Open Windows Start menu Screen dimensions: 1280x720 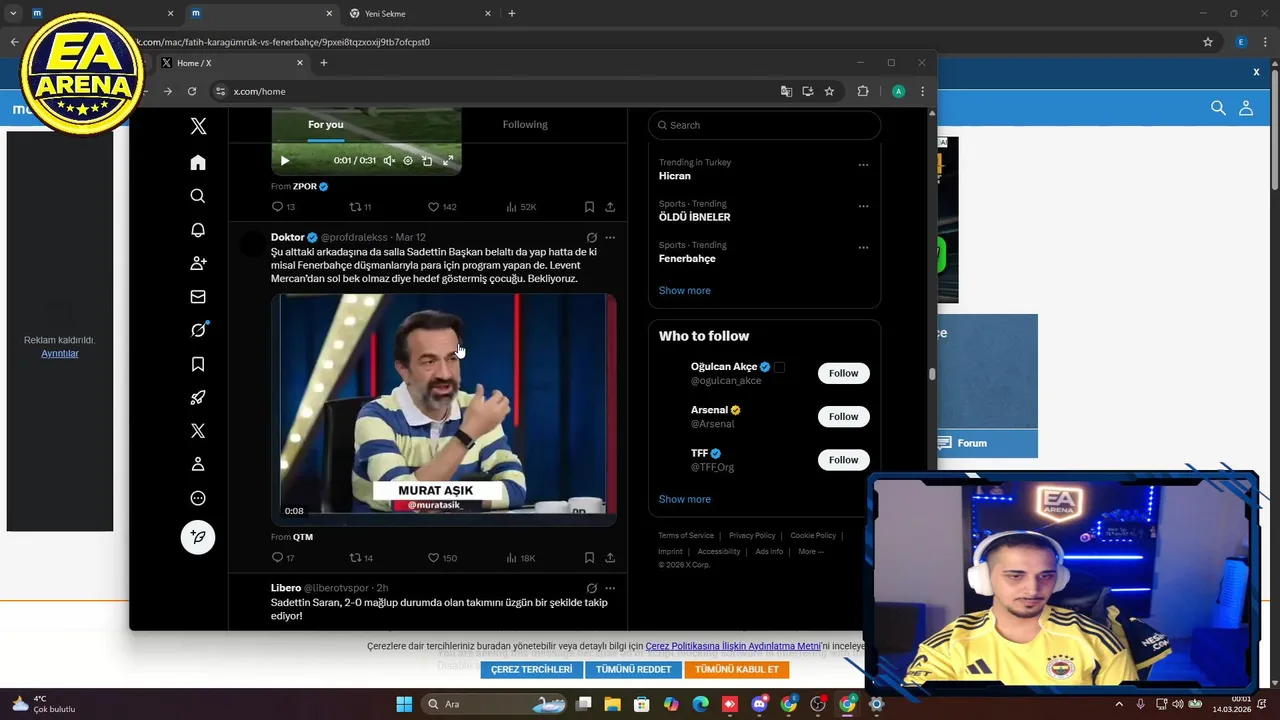point(404,704)
